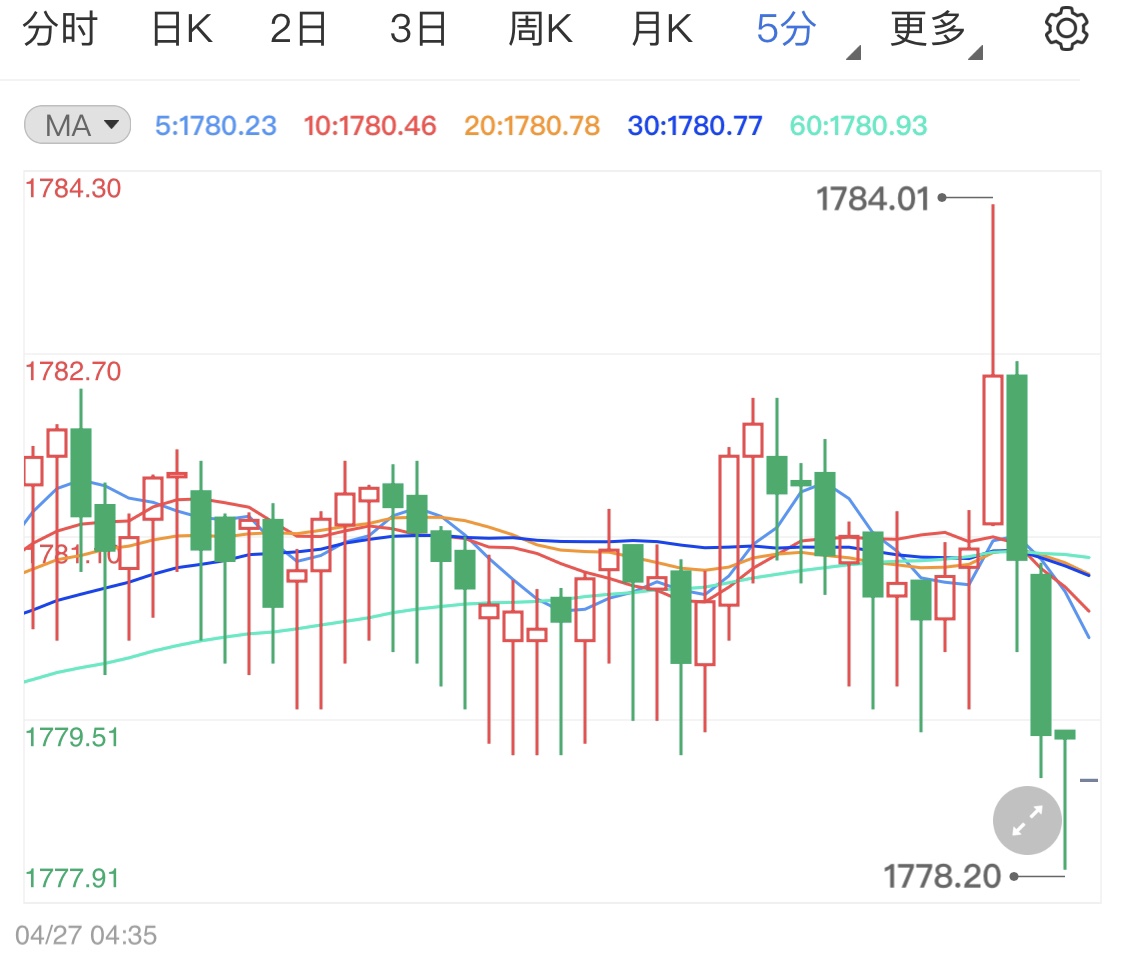Click the low price label 1778.20
The width and height of the screenshot is (1125, 965).
click(x=941, y=876)
